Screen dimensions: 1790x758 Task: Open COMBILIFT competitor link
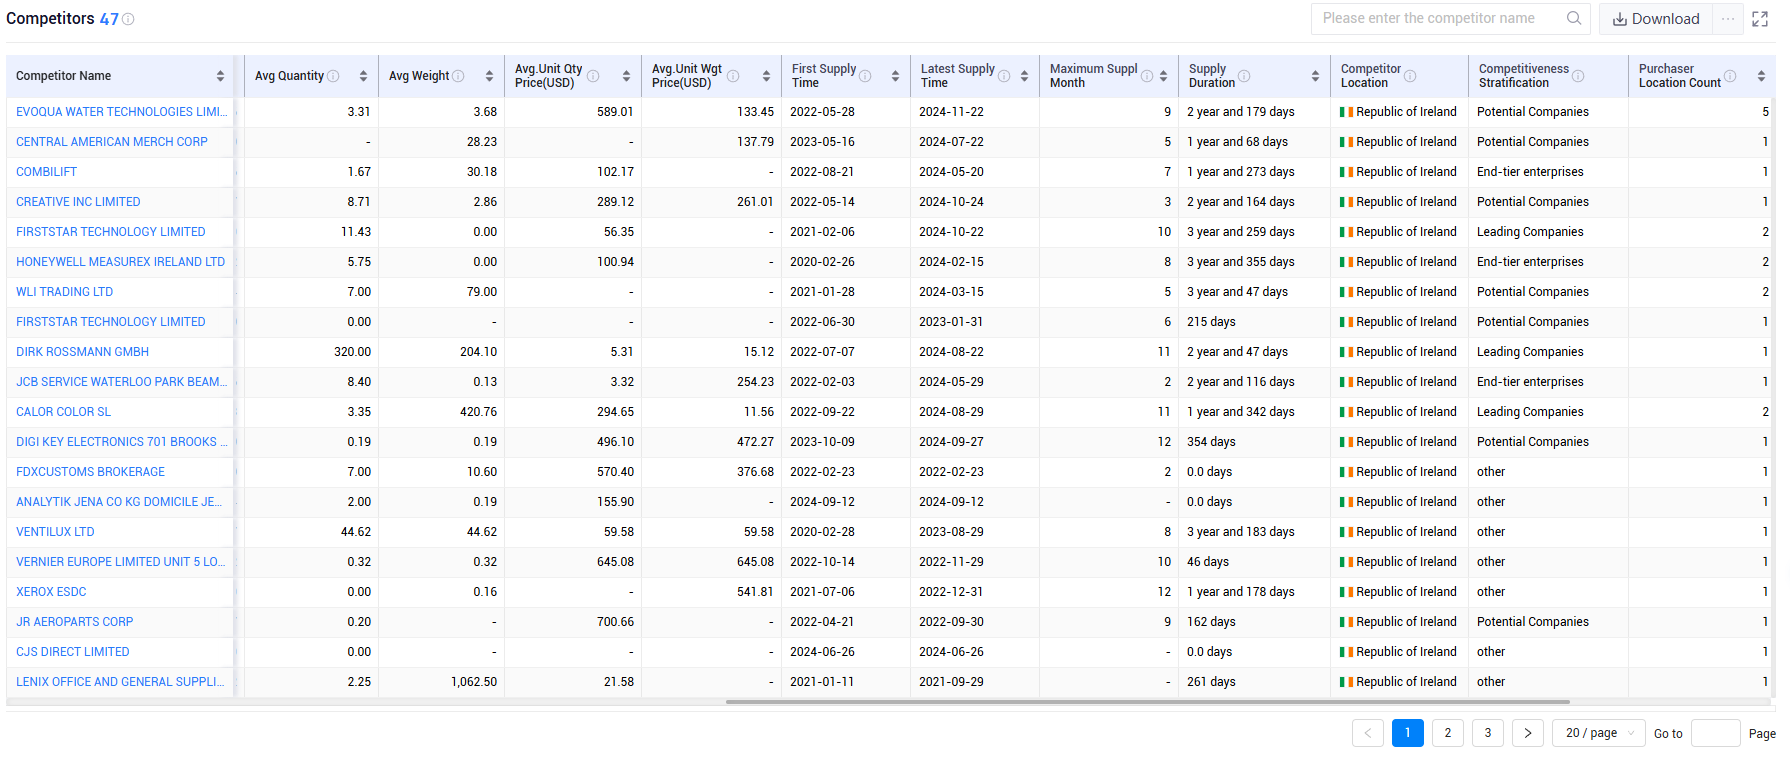point(46,172)
